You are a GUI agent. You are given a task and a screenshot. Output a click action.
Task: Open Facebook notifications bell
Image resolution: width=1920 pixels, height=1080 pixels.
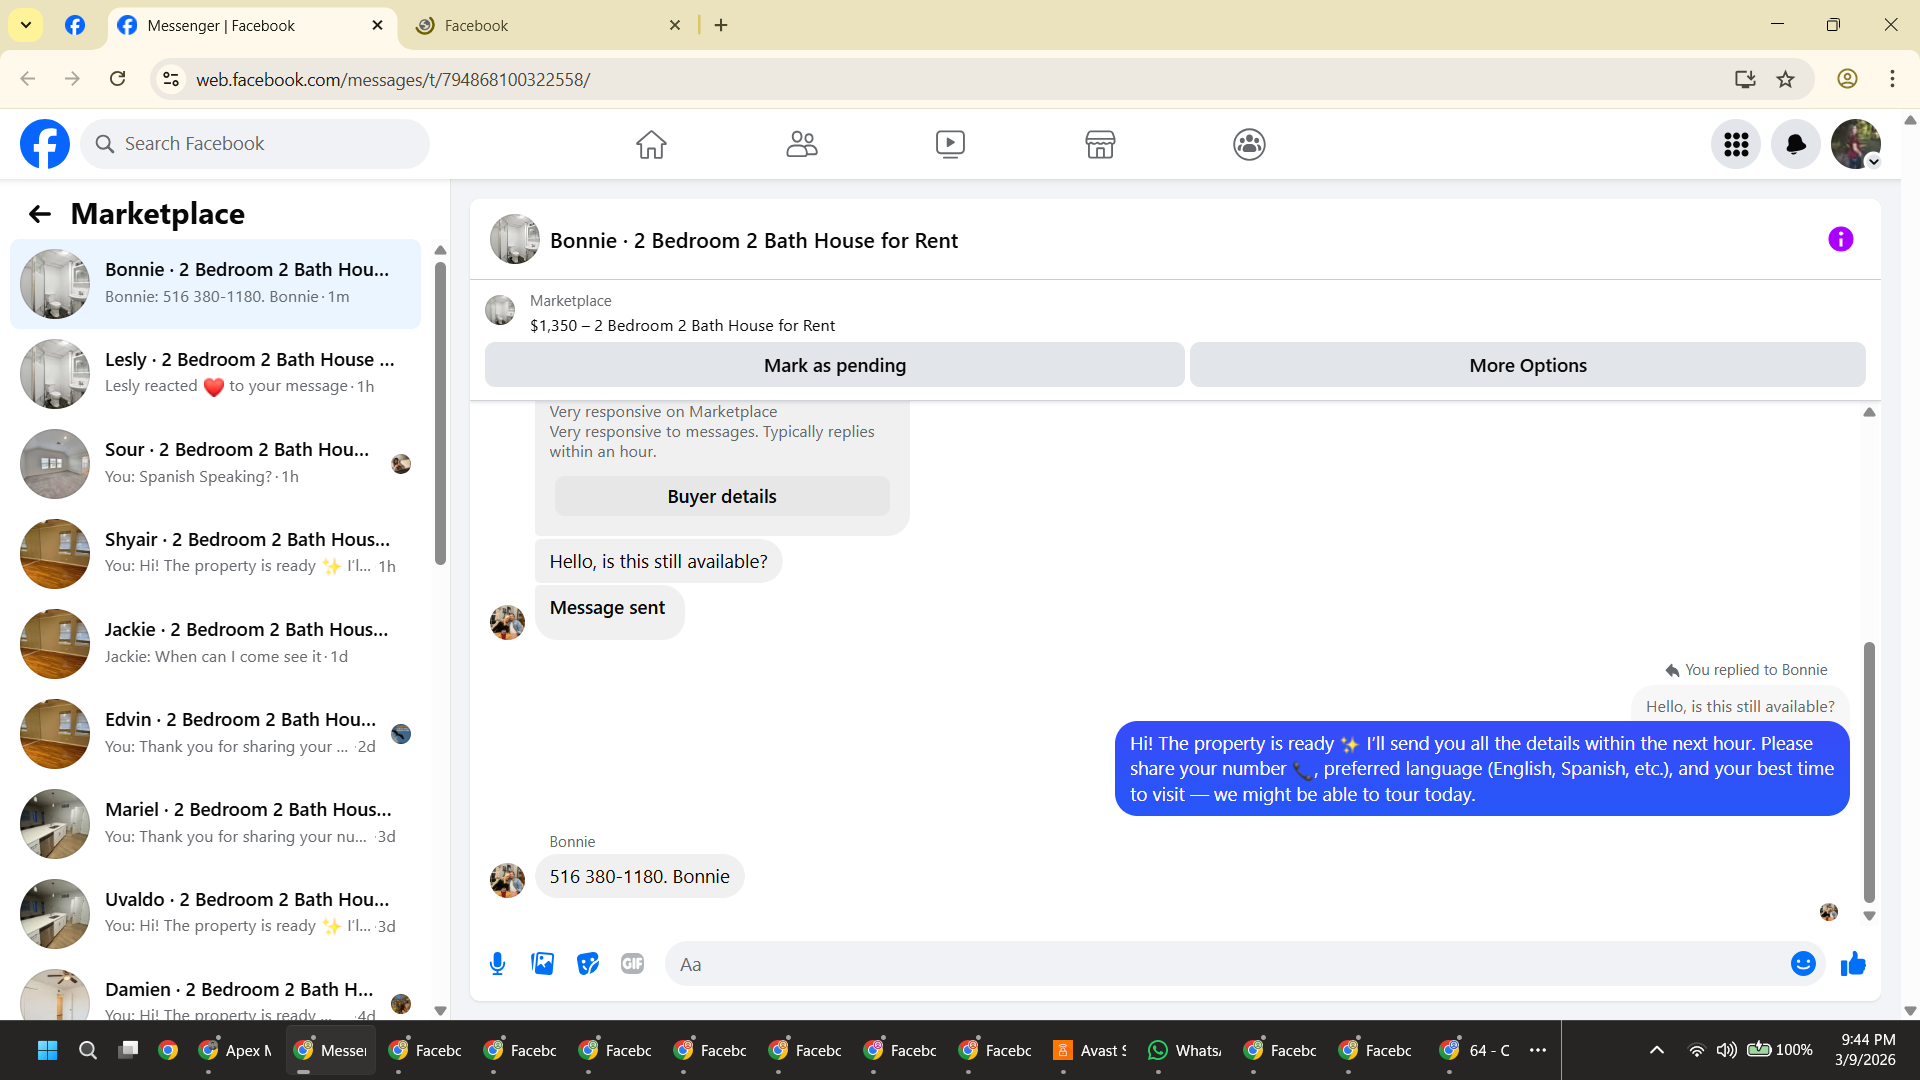click(x=1795, y=144)
